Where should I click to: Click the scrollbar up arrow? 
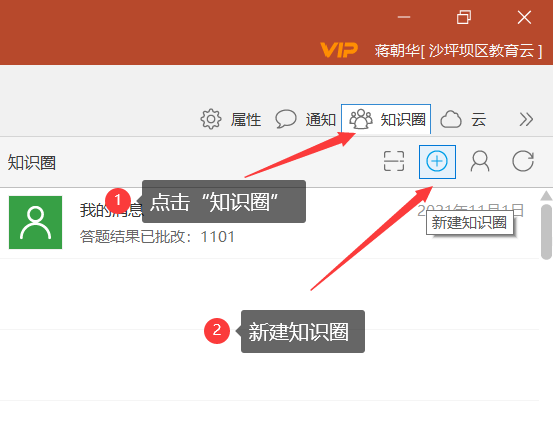point(546,196)
